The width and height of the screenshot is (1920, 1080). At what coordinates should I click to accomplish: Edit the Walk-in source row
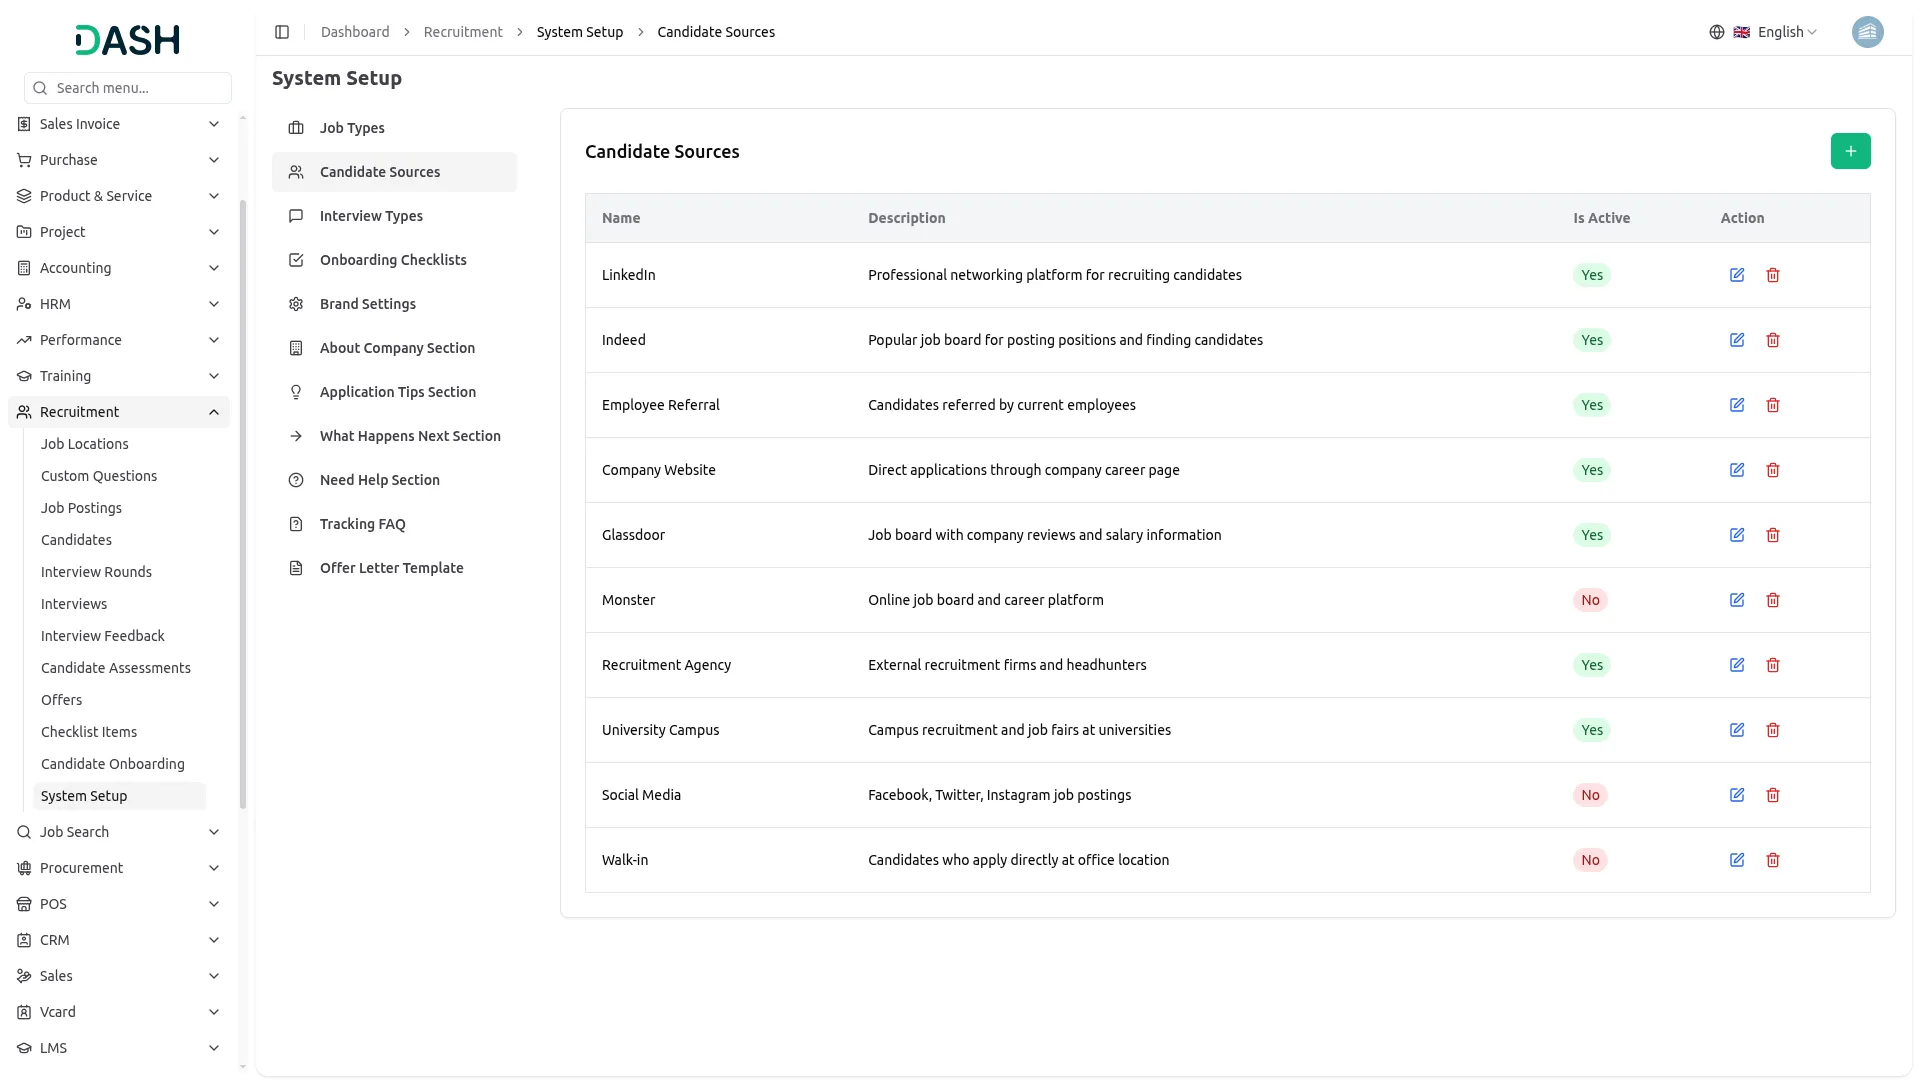[x=1737, y=860]
